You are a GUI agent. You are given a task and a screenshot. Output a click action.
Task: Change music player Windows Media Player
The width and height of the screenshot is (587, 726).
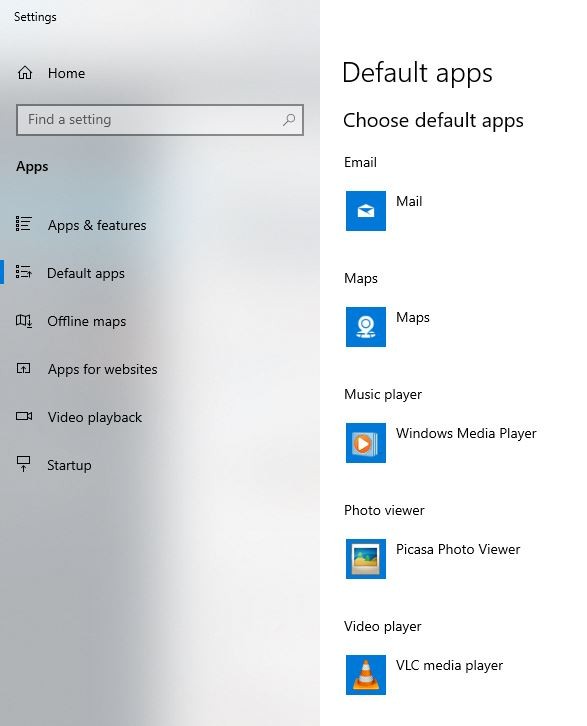click(x=466, y=433)
